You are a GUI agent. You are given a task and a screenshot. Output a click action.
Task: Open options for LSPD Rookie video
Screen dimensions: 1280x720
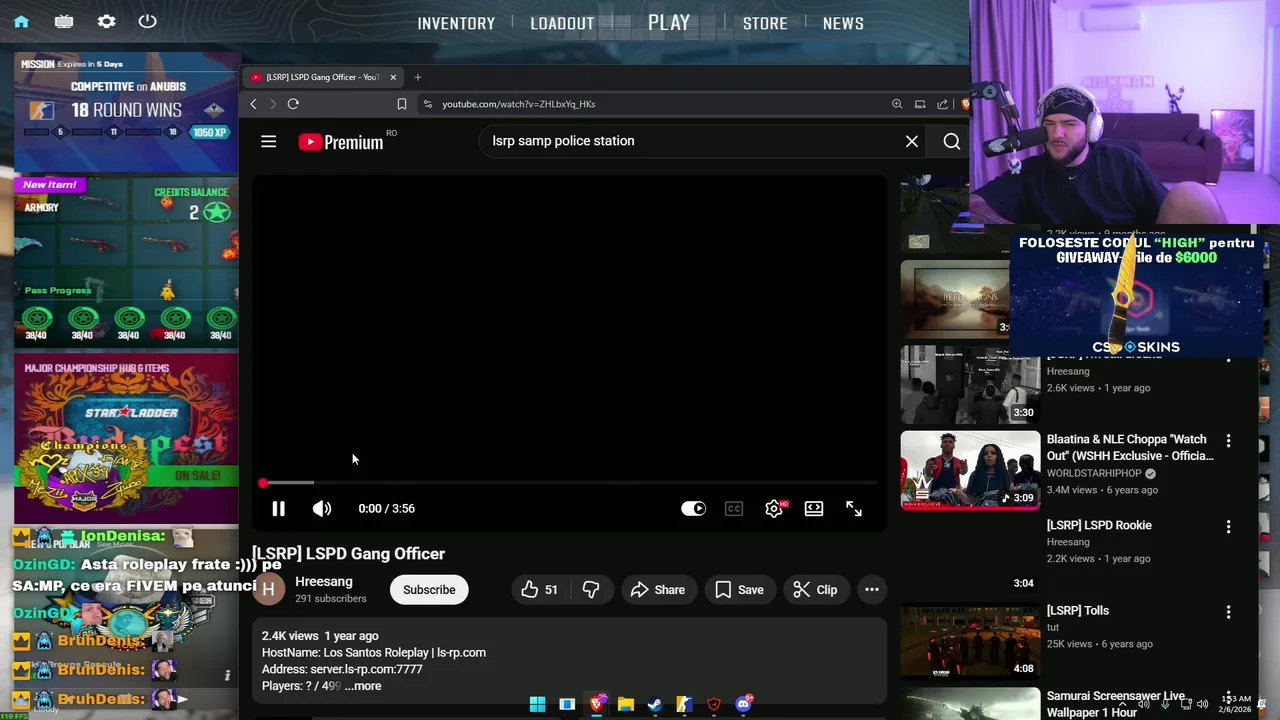click(x=1228, y=526)
